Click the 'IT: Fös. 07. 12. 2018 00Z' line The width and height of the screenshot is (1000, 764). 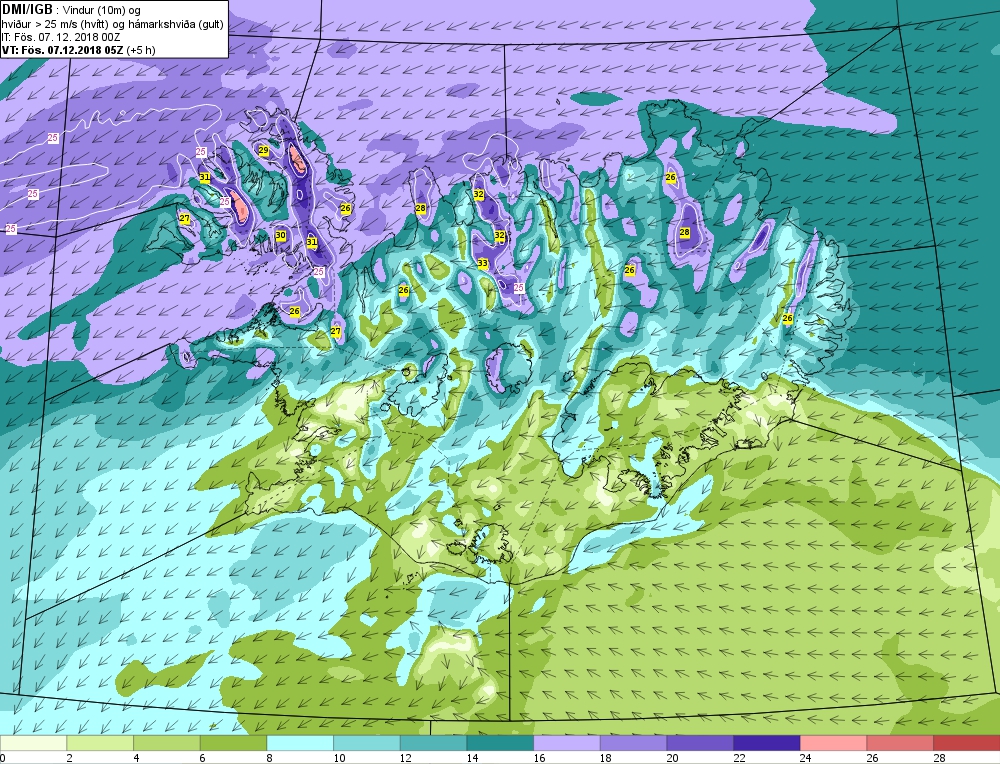[x=61, y=37]
